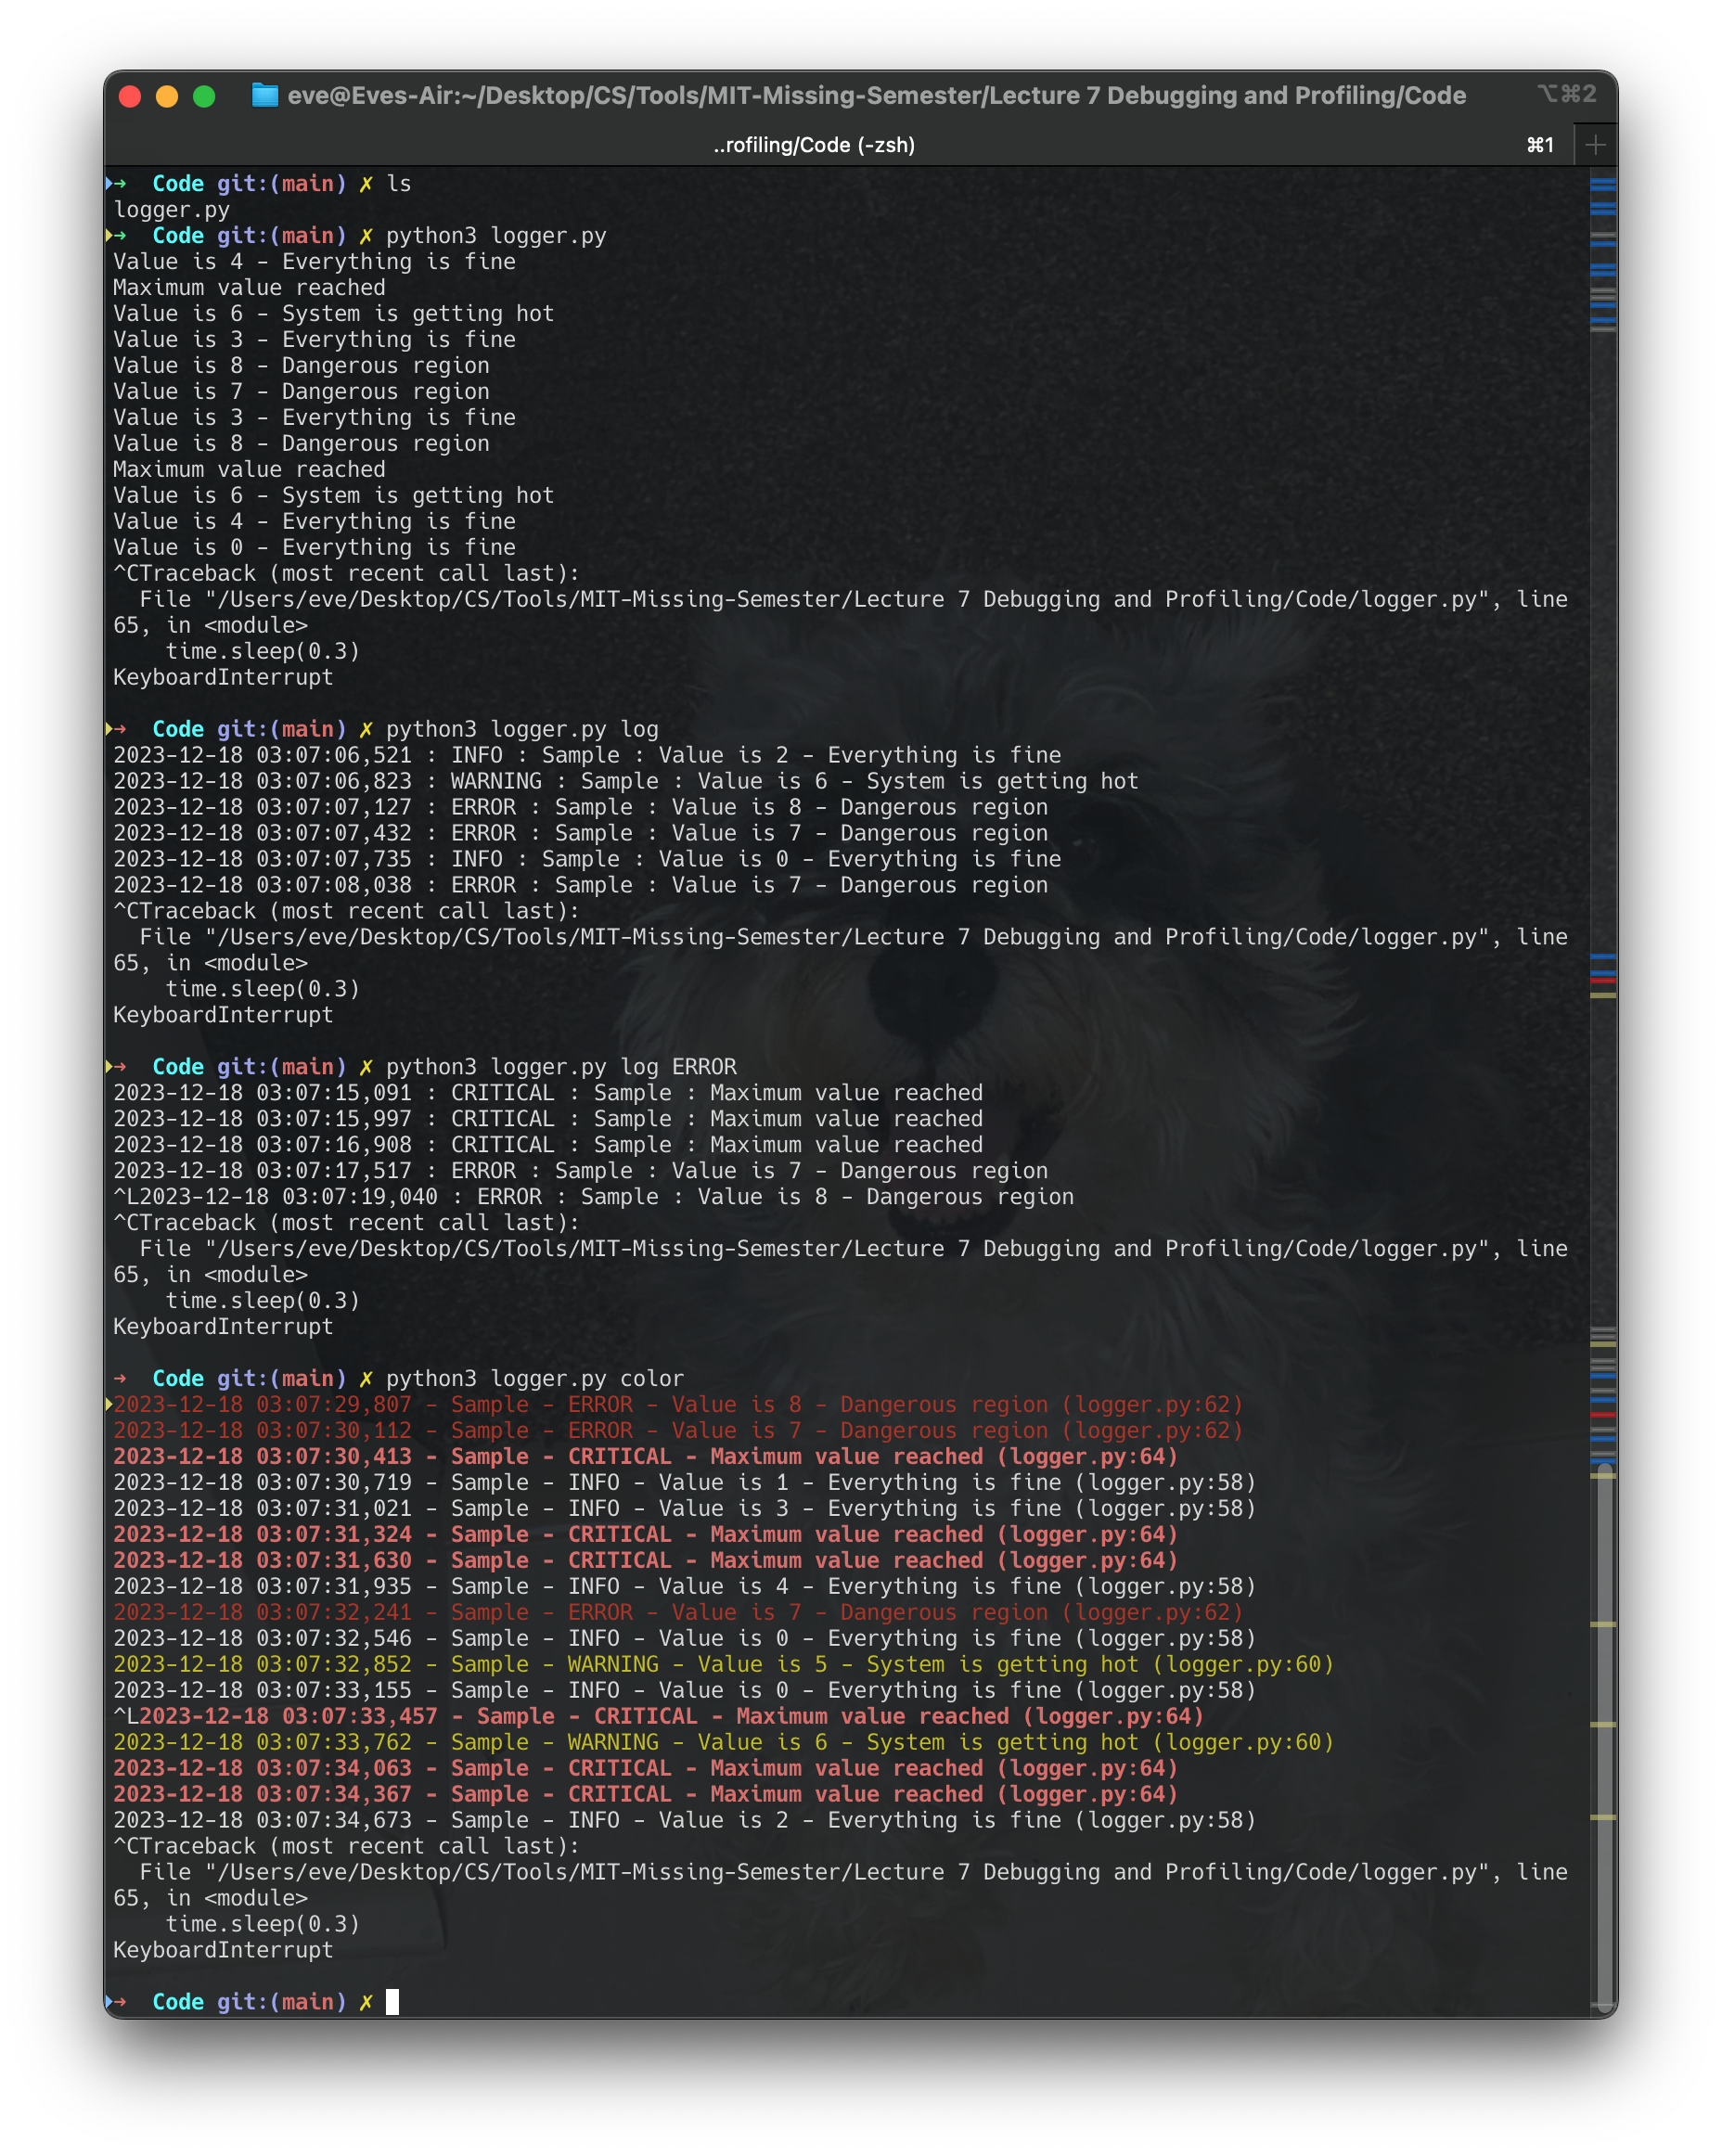This screenshot has width=1722, height=2156.
Task: Click logger.py in the ls output
Action: point(171,209)
